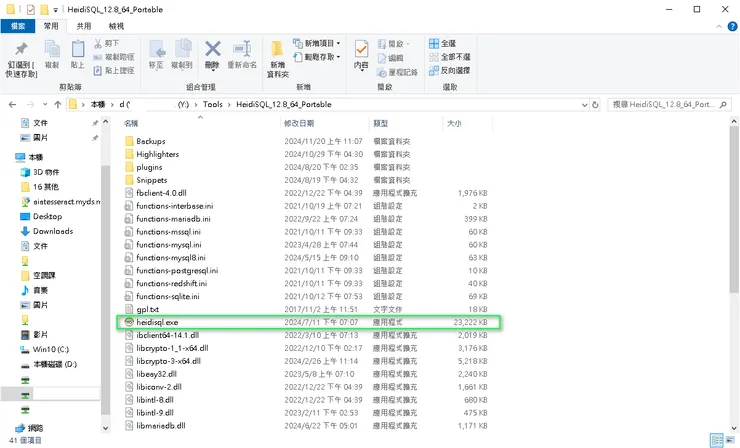Screen dimensions: 740x448
Task: Click the Copy icon in ribbon
Action: coord(52,49)
